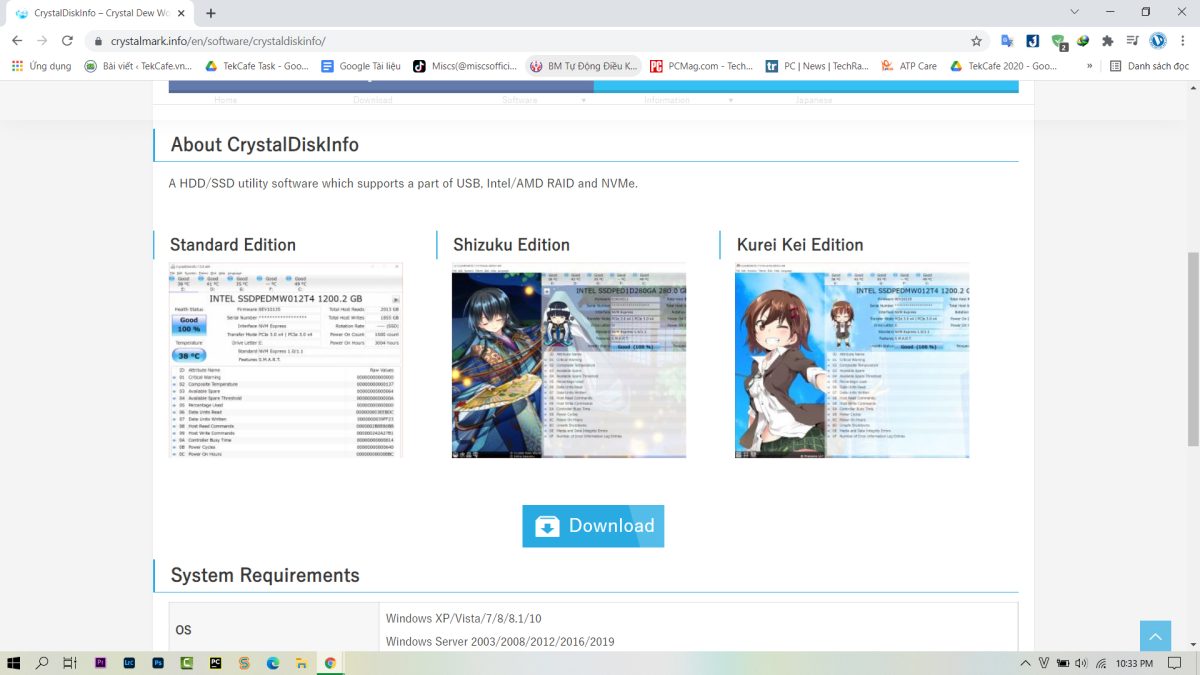Image resolution: width=1200 pixels, height=675 pixels.
Task: Click the blue J extension icon
Action: point(1032,41)
